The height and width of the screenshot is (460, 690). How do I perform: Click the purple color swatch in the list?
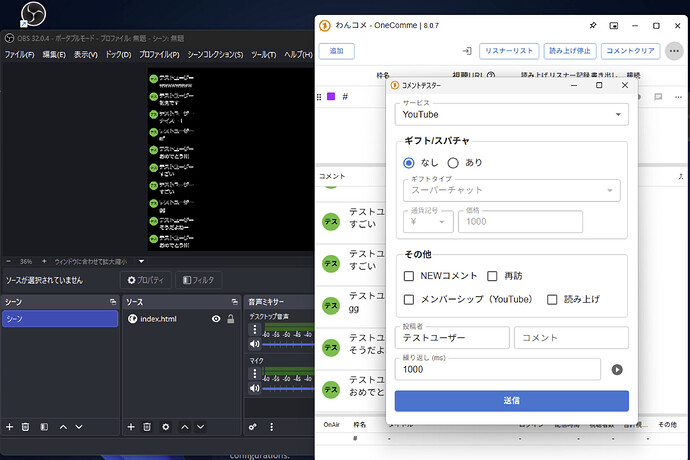(331, 97)
